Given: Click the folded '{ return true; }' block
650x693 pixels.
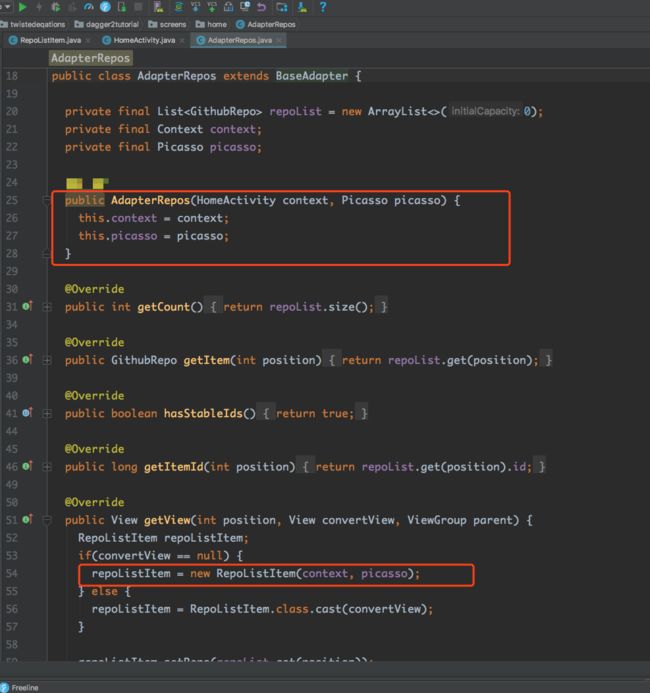Looking at the screenshot, I should coord(312,413).
